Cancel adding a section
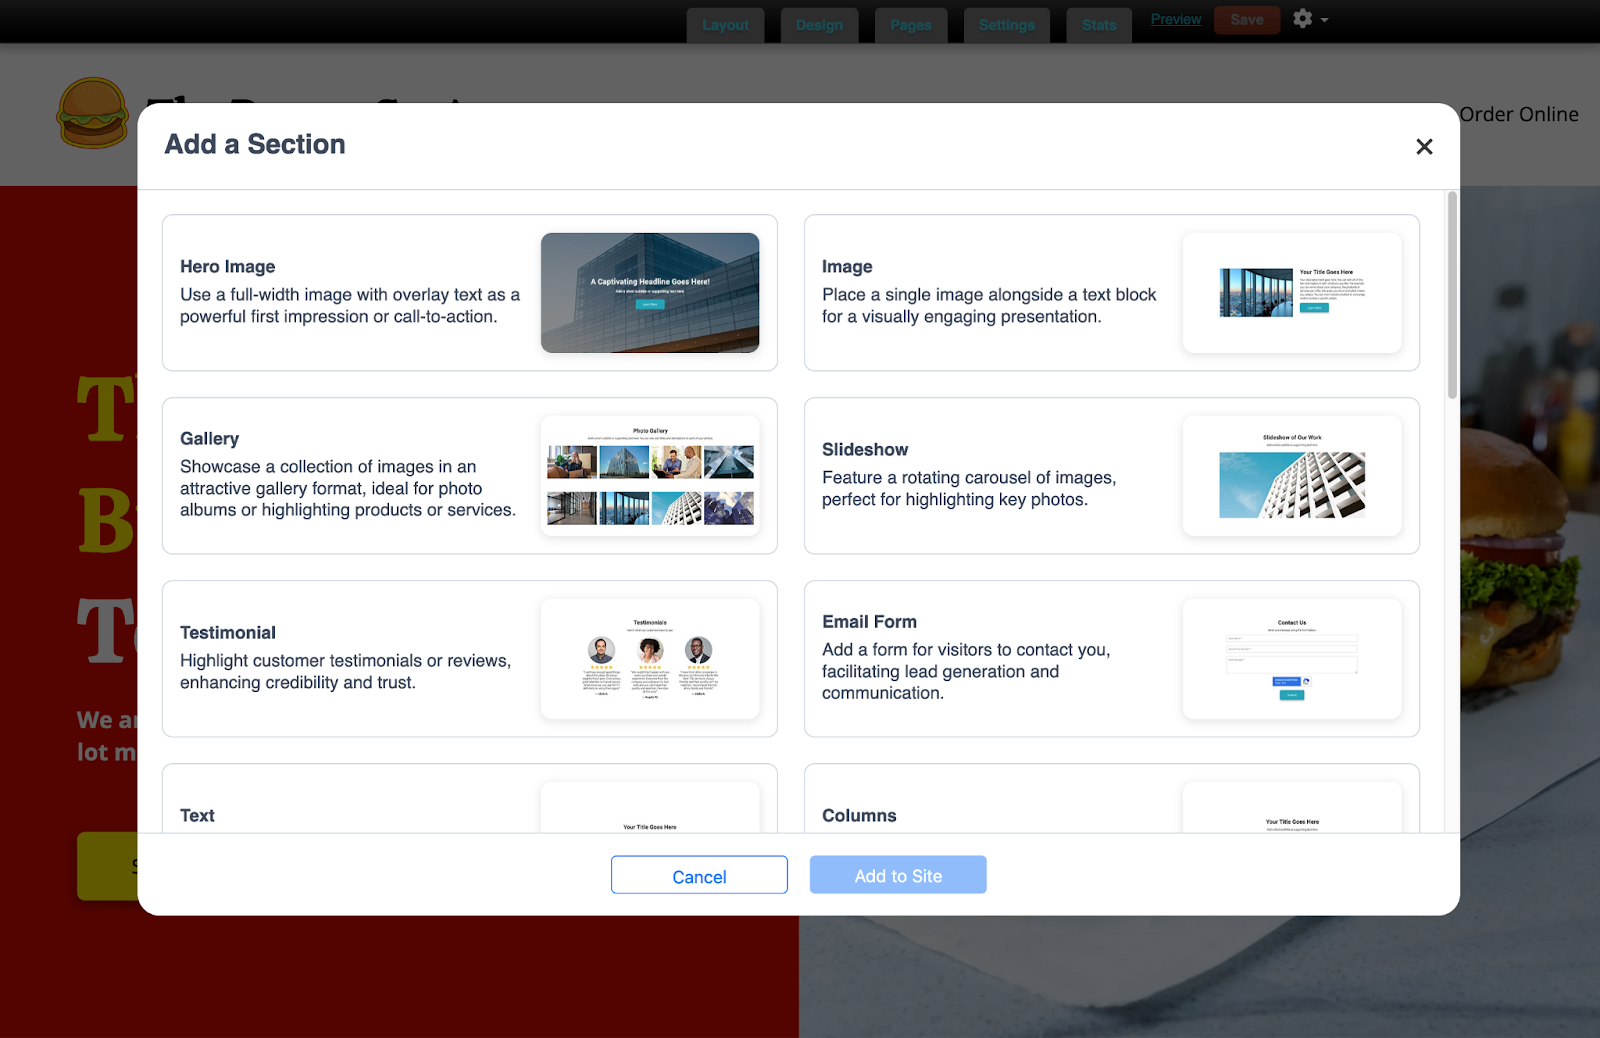The width and height of the screenshot is (1600, 1038). click(x=699, y=875)
